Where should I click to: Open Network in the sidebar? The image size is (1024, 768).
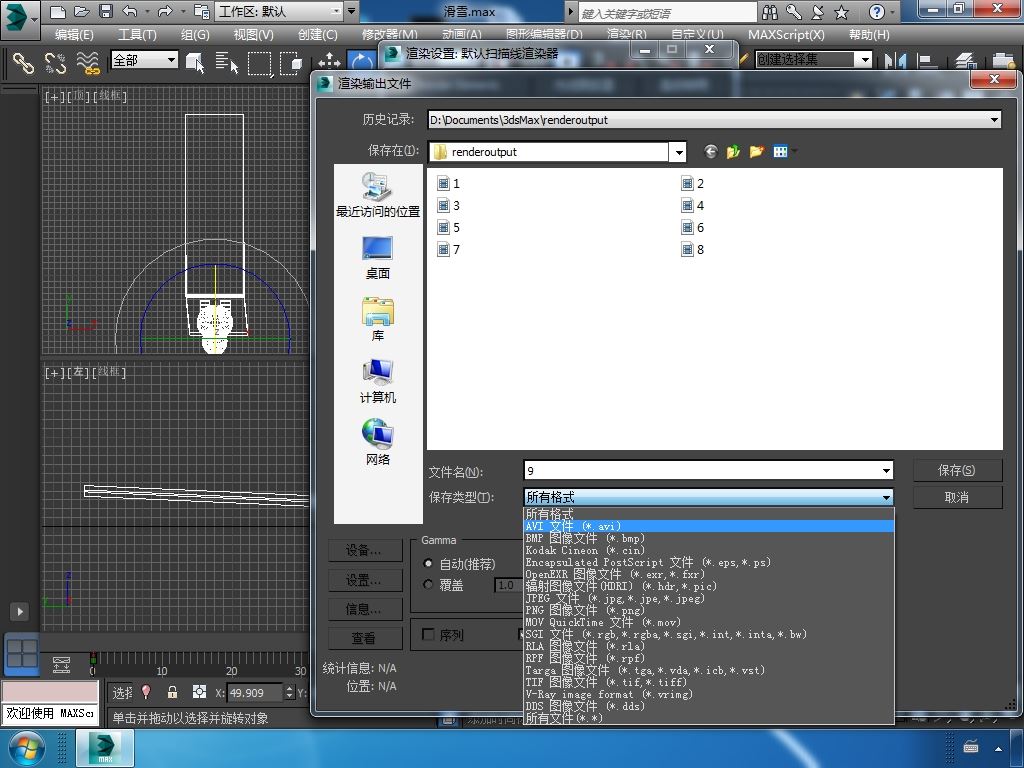(377, 443)
